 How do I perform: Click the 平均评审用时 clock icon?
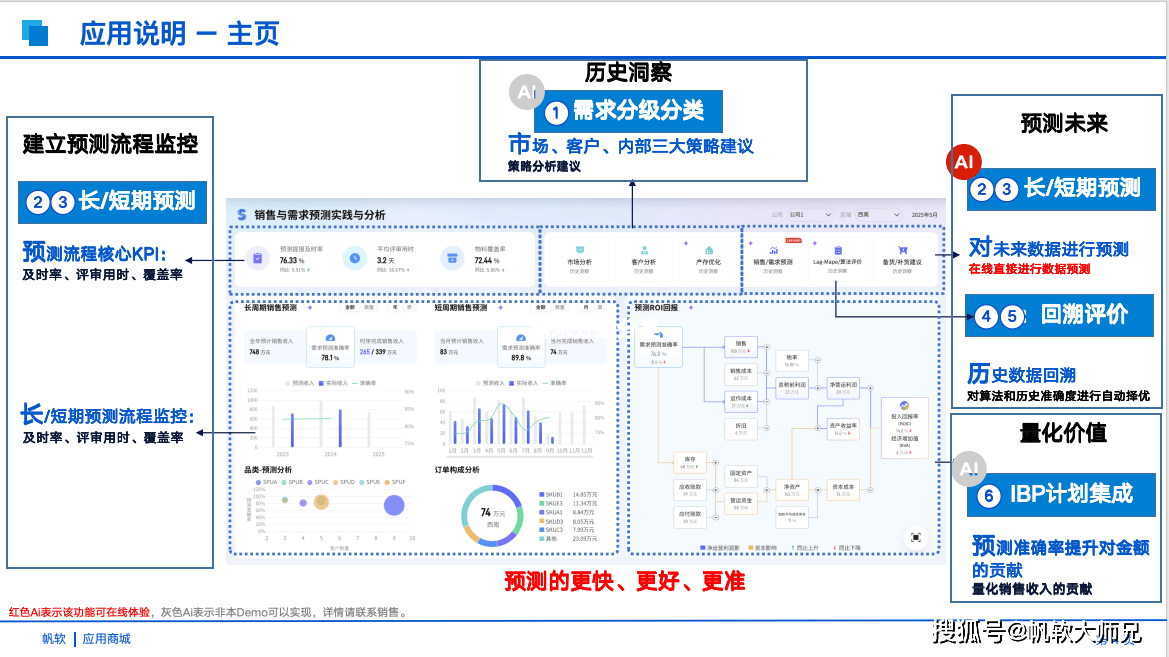[355, 258]
